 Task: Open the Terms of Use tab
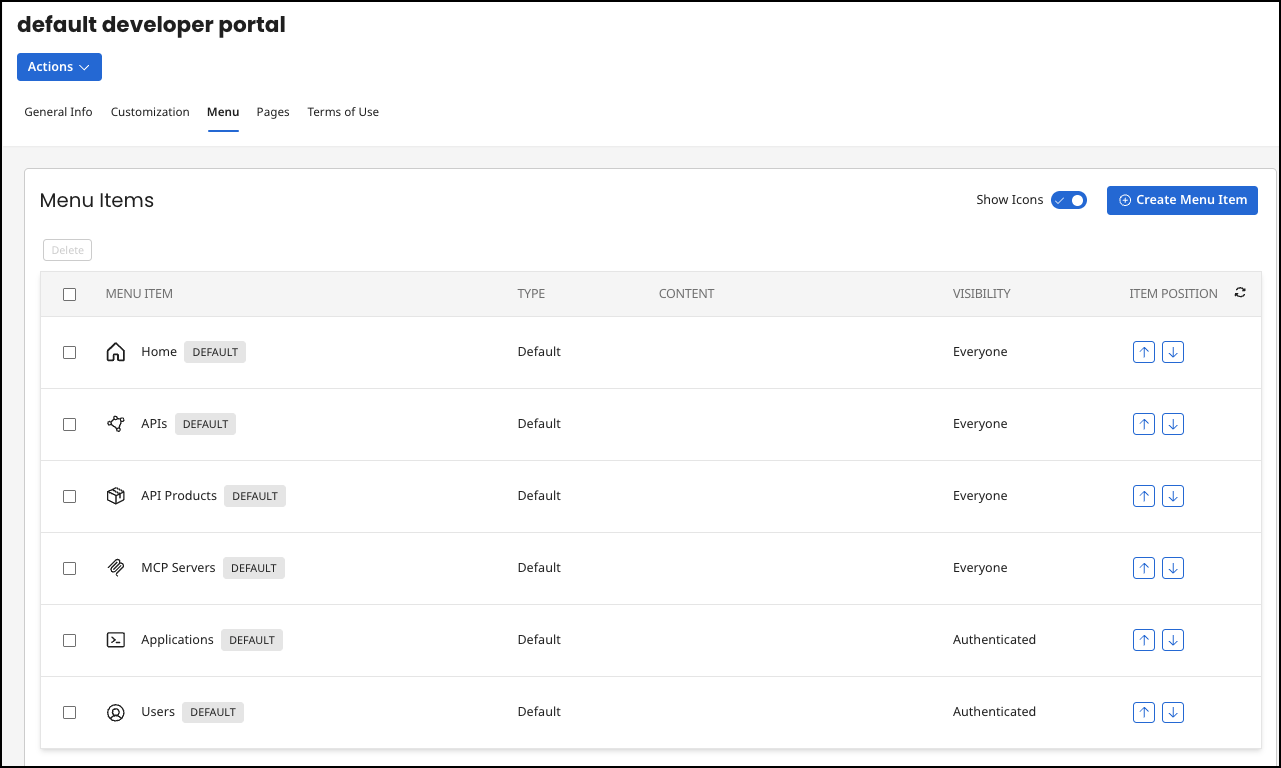pos(343,112)
